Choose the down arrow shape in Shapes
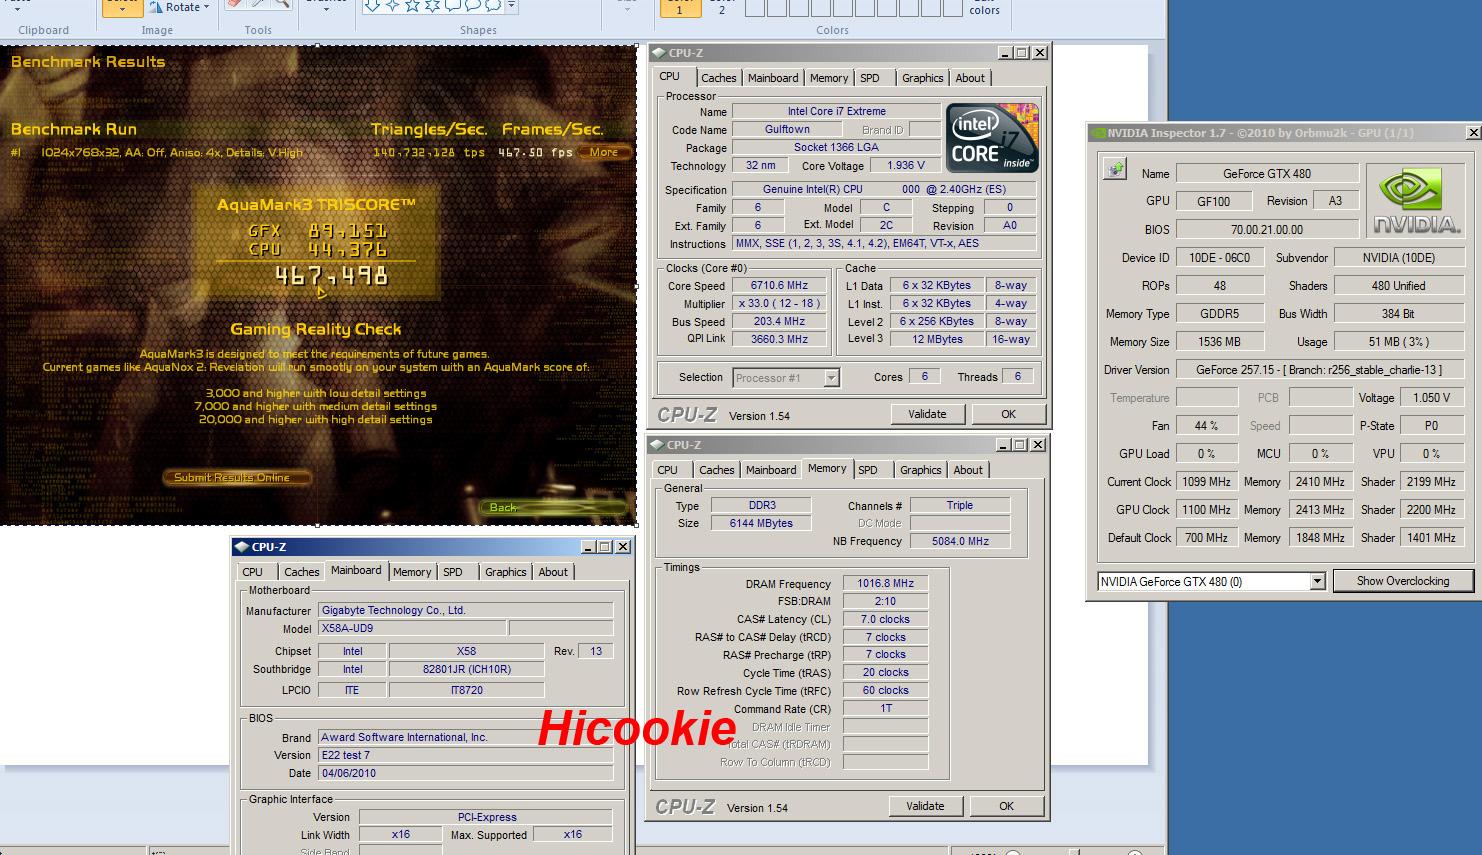This screenshot has width=1482, height=855. (372, 6)
